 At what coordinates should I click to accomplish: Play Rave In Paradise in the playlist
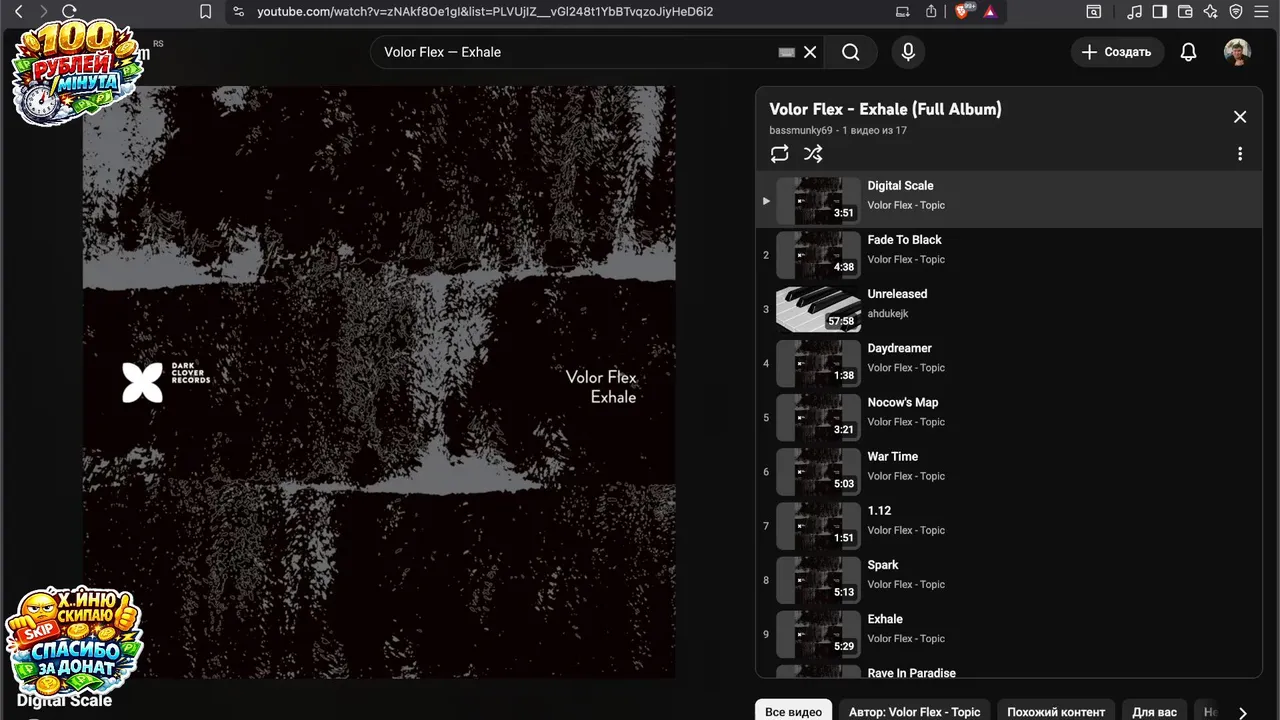pos(1009,671)
